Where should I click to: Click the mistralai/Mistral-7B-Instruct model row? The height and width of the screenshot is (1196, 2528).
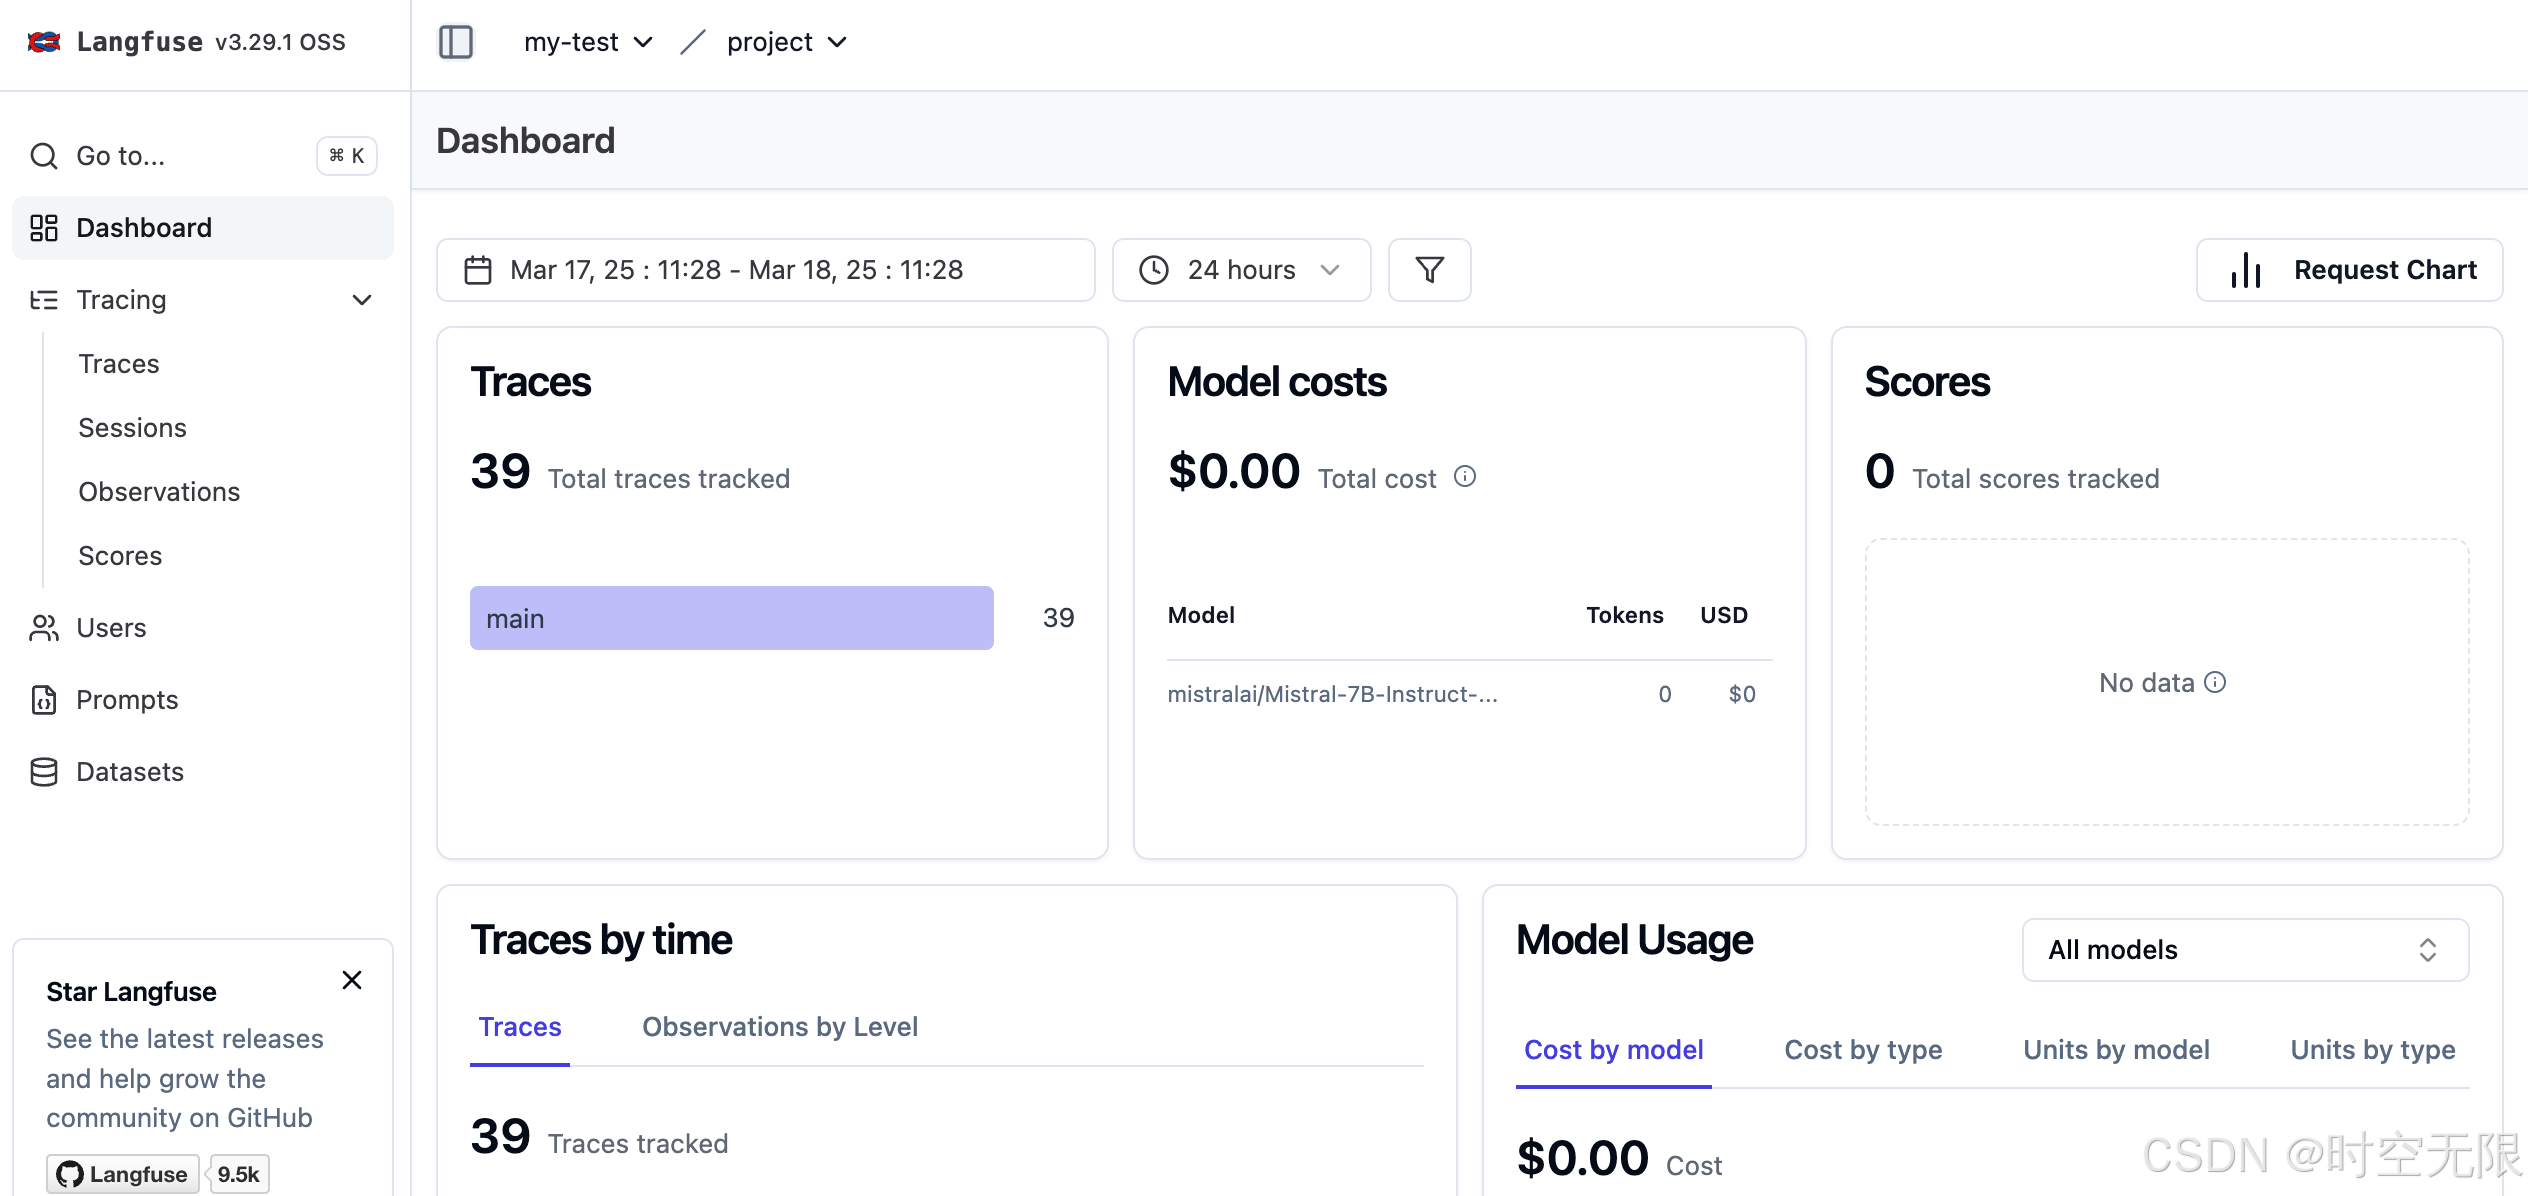click(1468, 694)
